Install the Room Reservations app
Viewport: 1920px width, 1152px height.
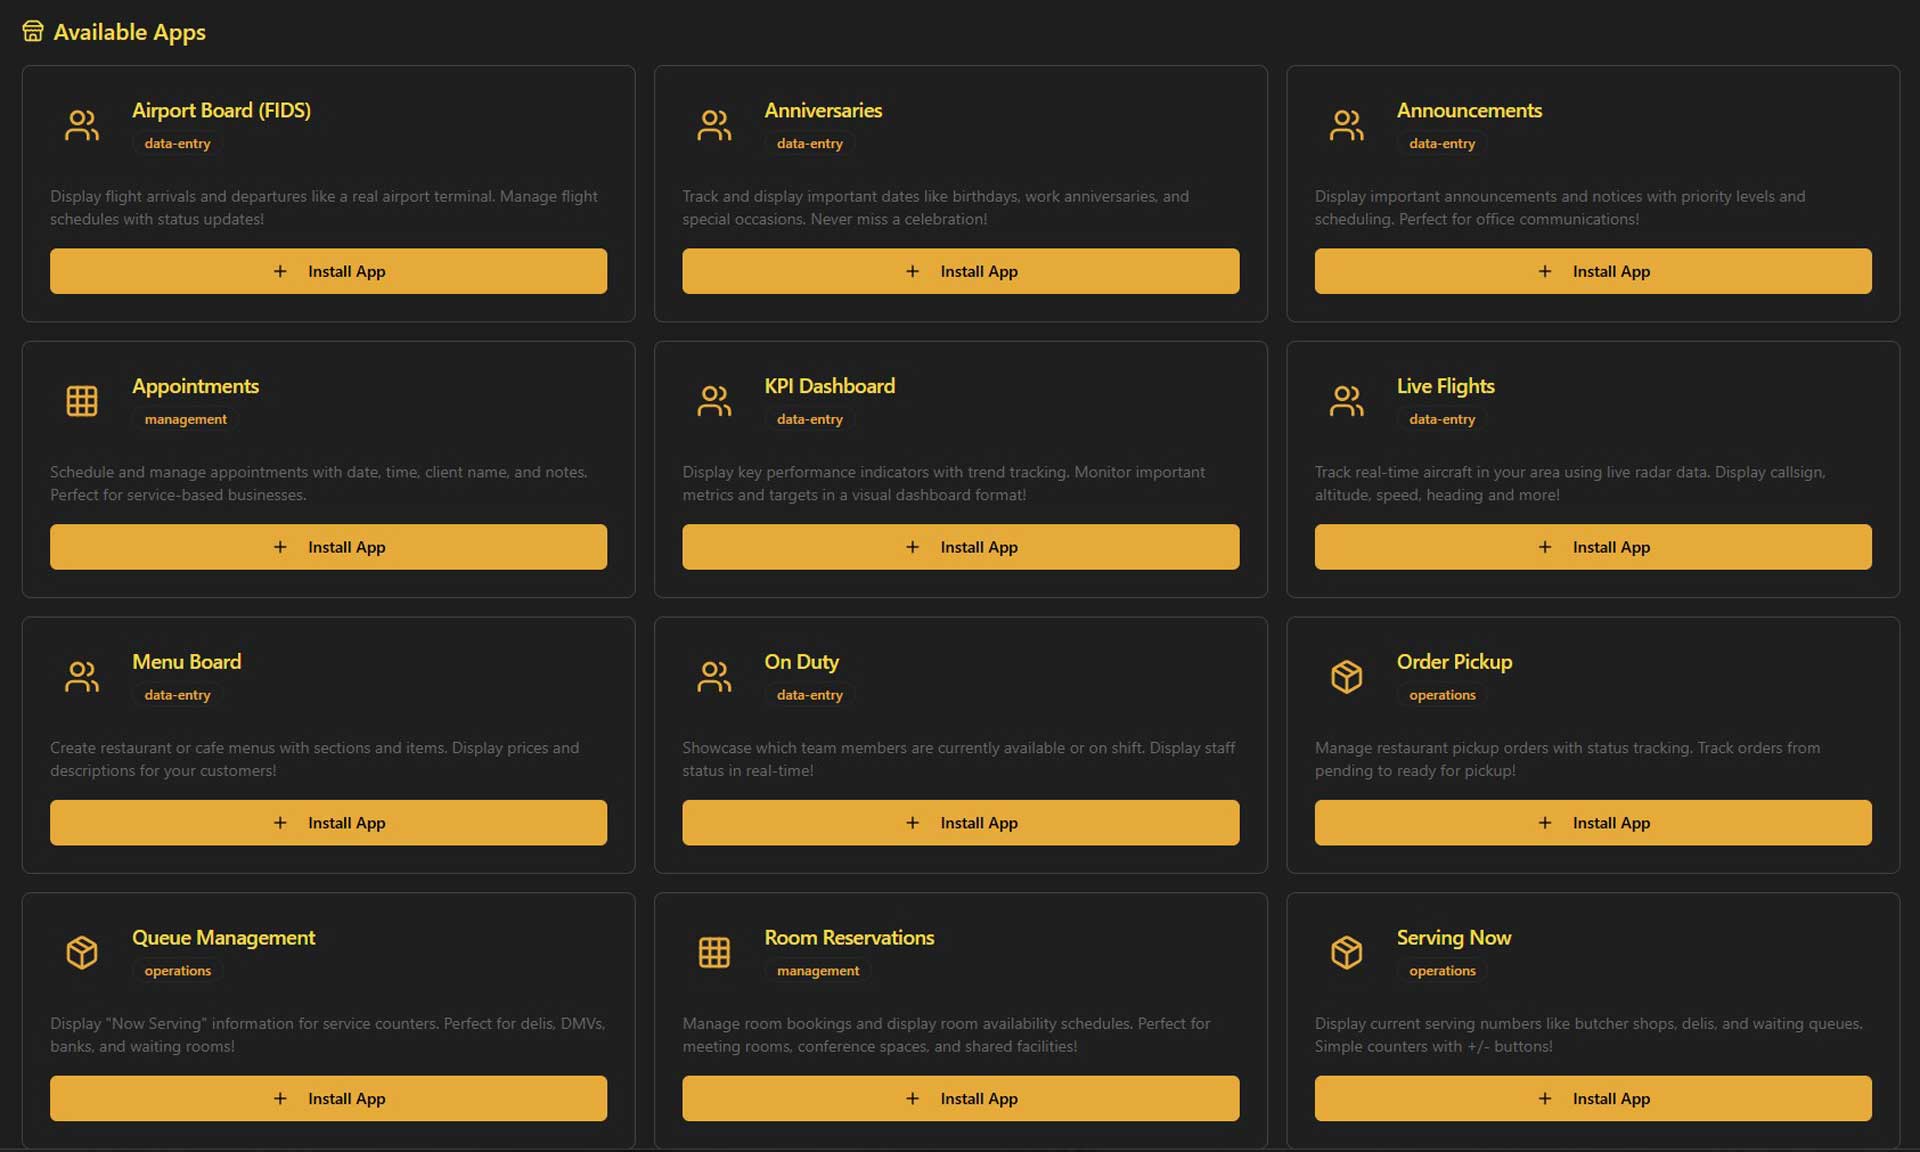[x=960, y=1098]
